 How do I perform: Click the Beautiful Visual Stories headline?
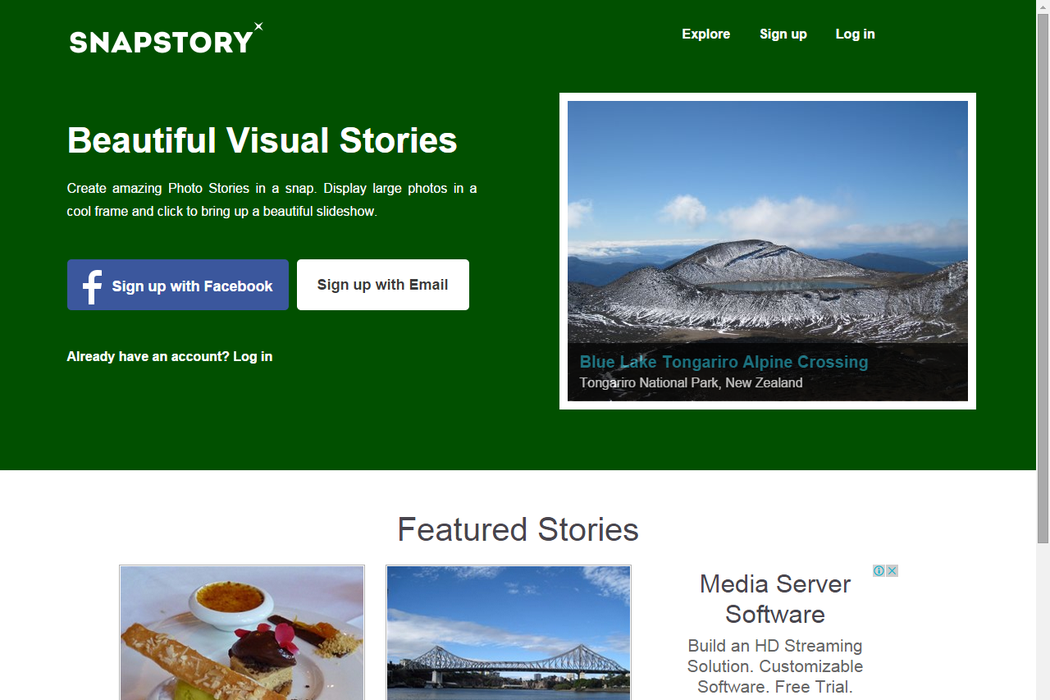[x=262, y=141]
